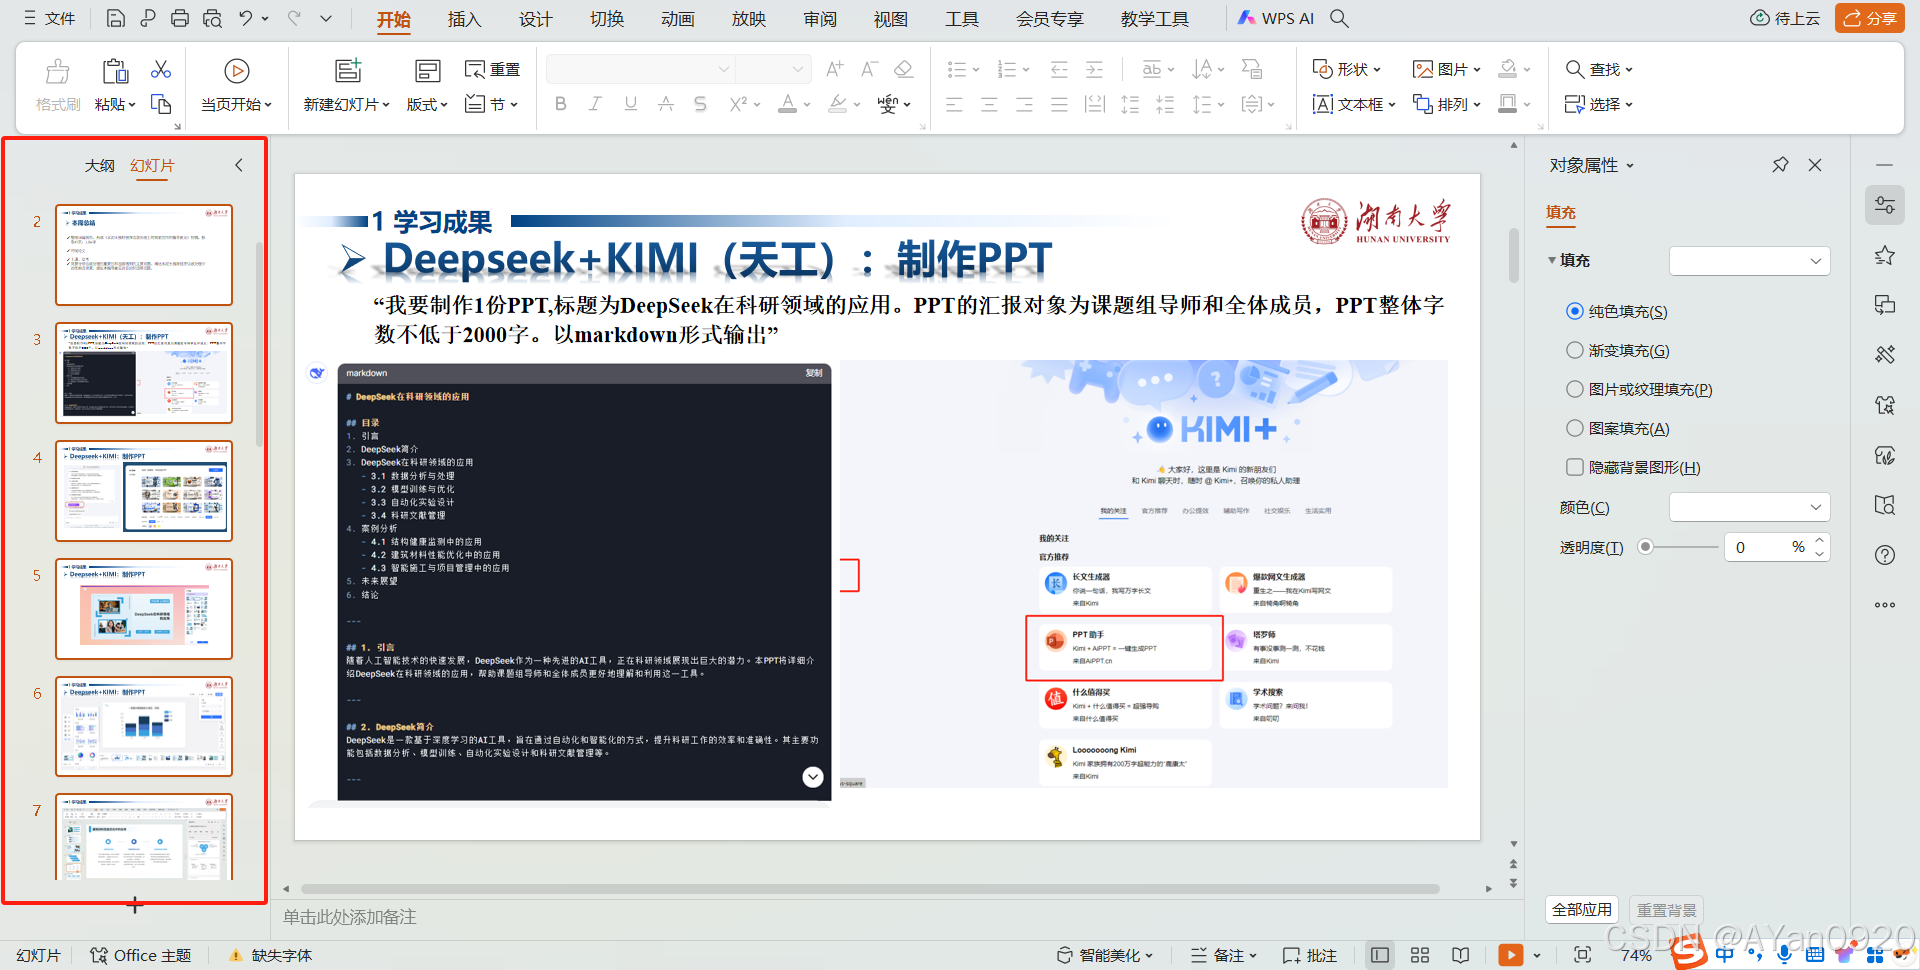Click the Cut scissors icon

click(x=161, y=69)
